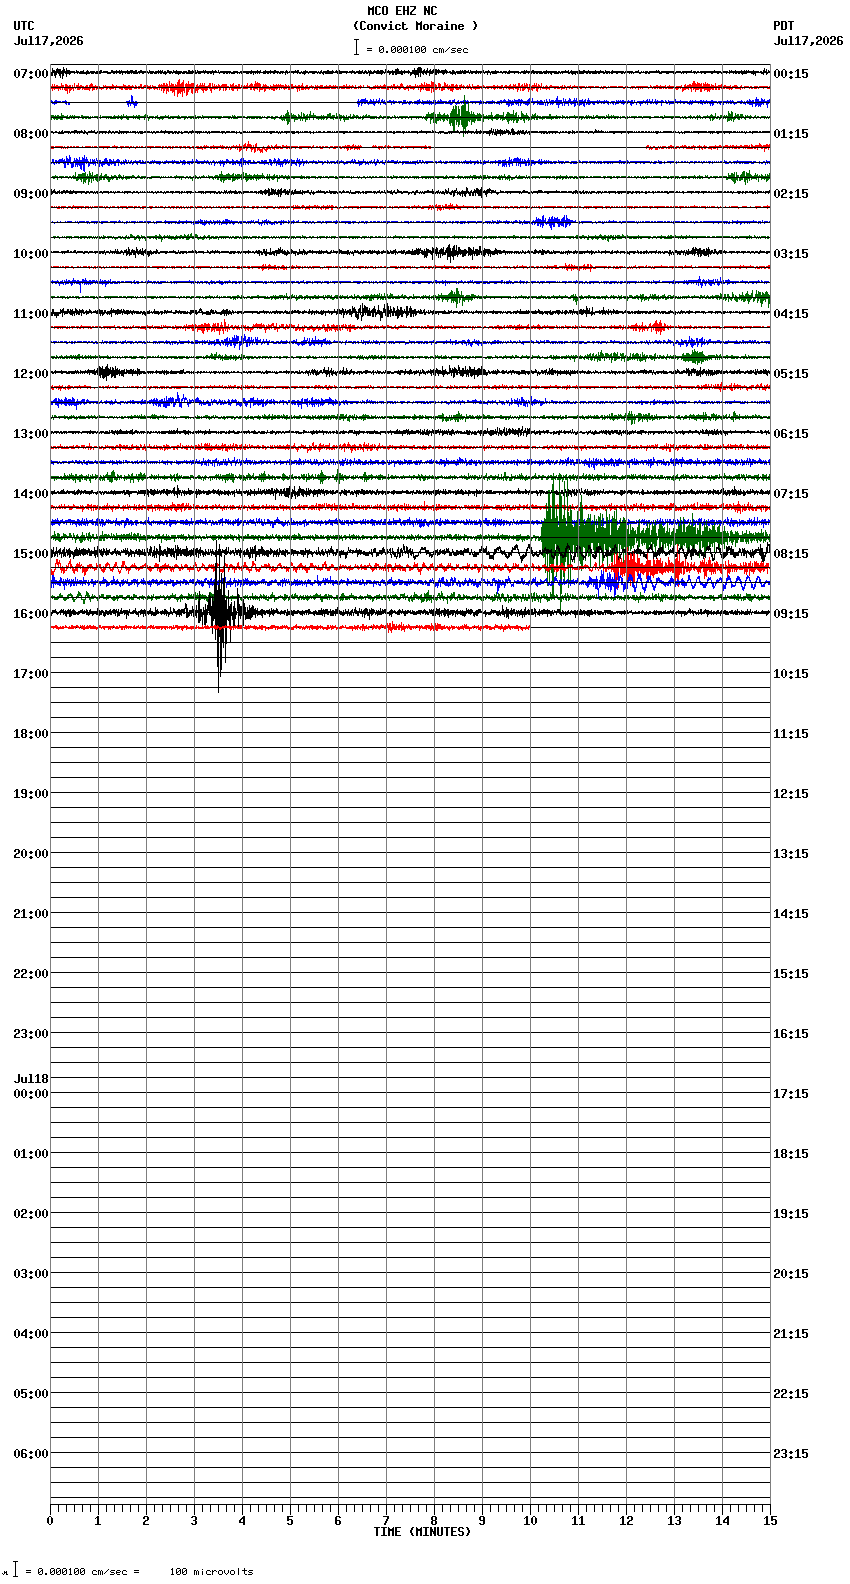The height and width of the screenshot is (1584, 850).
Task: Click the 09:00 UTC row label
Action: [31, 194]
